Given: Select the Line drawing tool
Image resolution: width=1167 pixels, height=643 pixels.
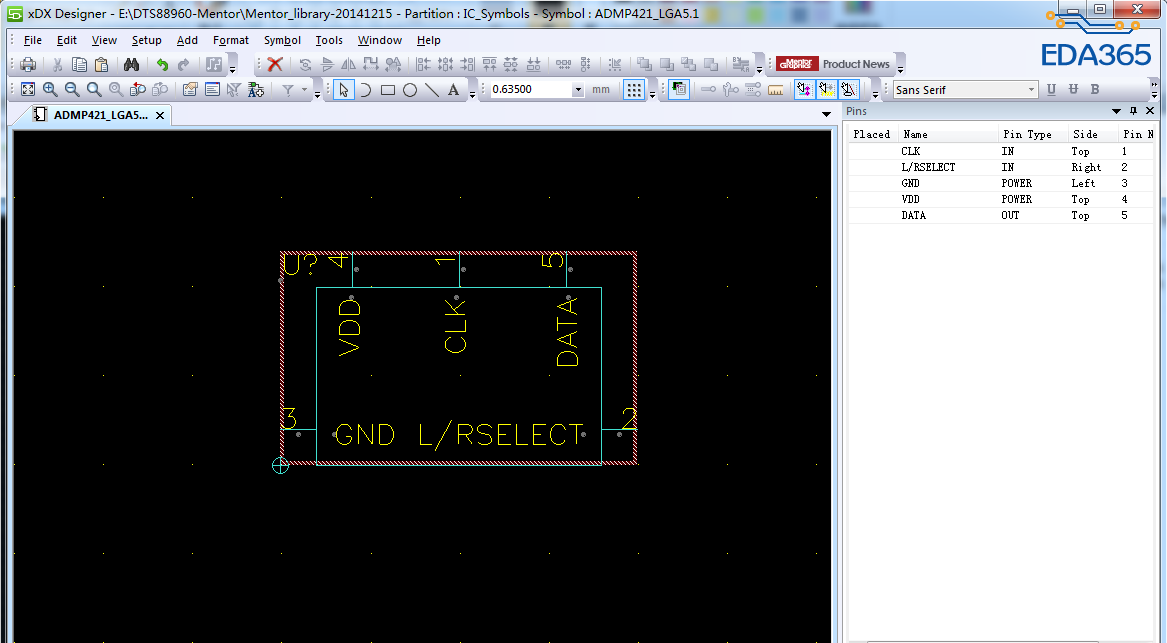Looking at the screenshot, I should coord(432,90).
